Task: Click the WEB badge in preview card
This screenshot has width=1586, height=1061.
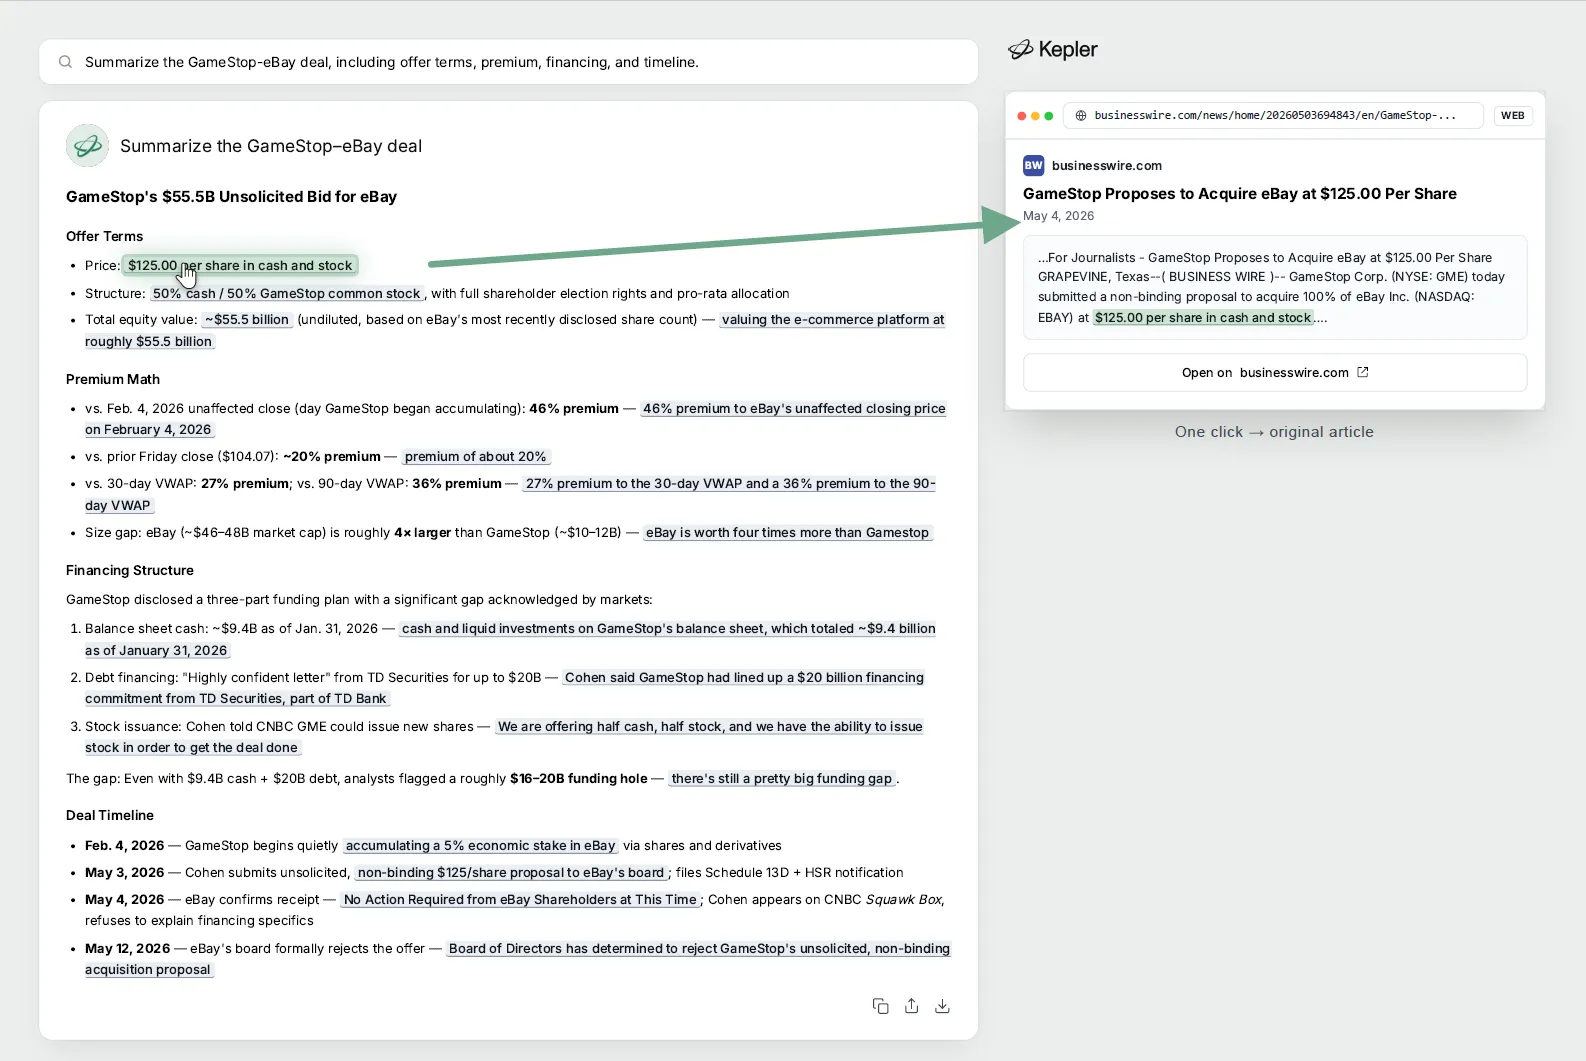Action: click(1513, 116)
